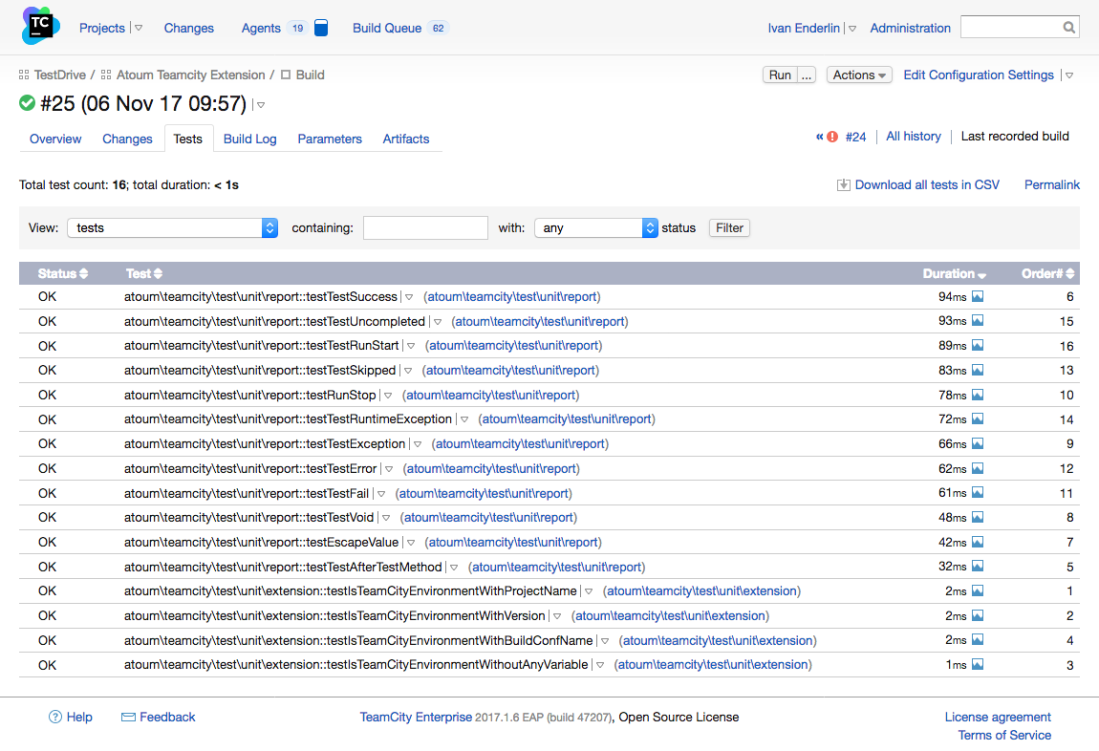Focus the 'containing' filter text field

point(425,228)
